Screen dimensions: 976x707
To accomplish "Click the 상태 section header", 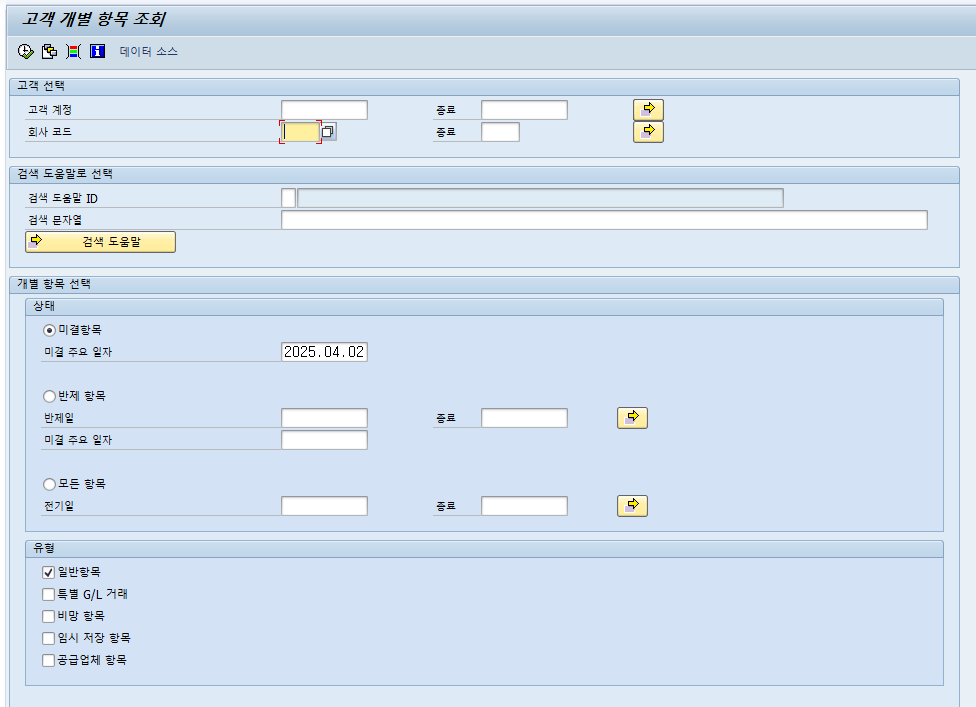I will (x=484, y=306).
